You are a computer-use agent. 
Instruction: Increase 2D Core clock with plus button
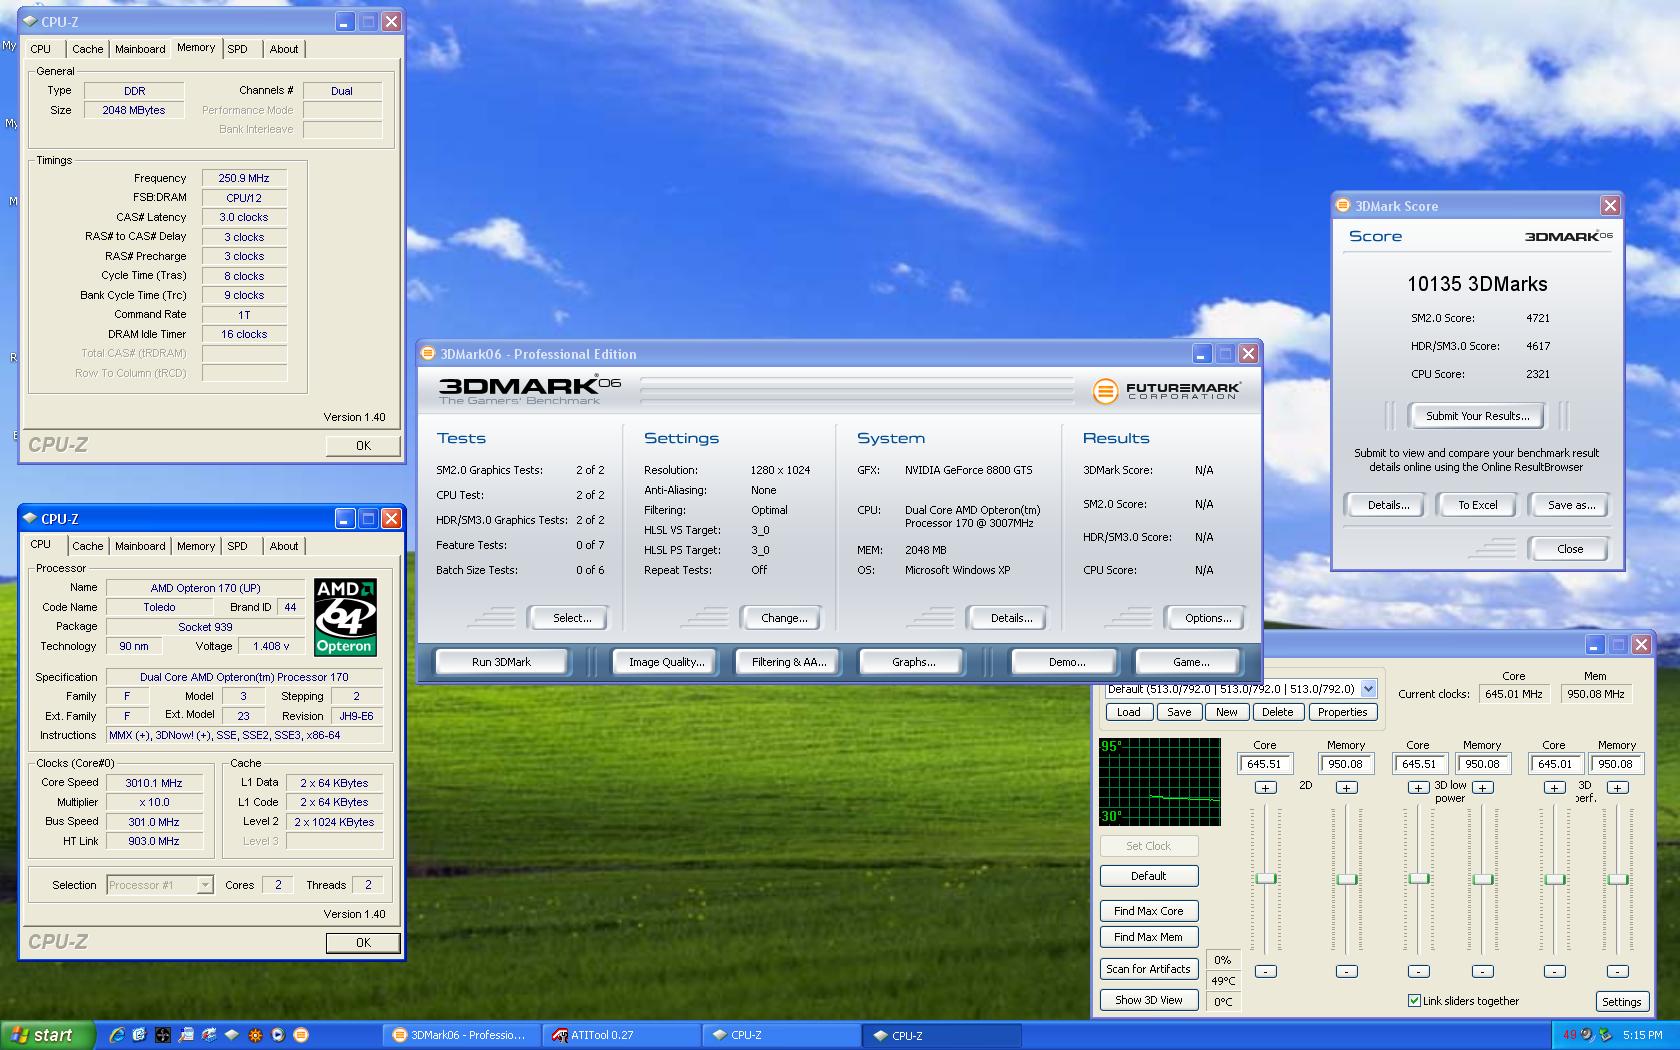tap(1265, 788)
